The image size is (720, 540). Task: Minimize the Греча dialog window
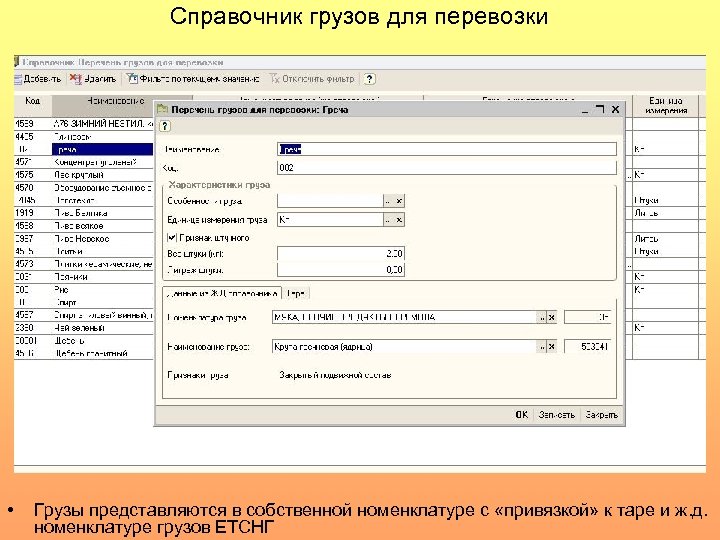585,110
